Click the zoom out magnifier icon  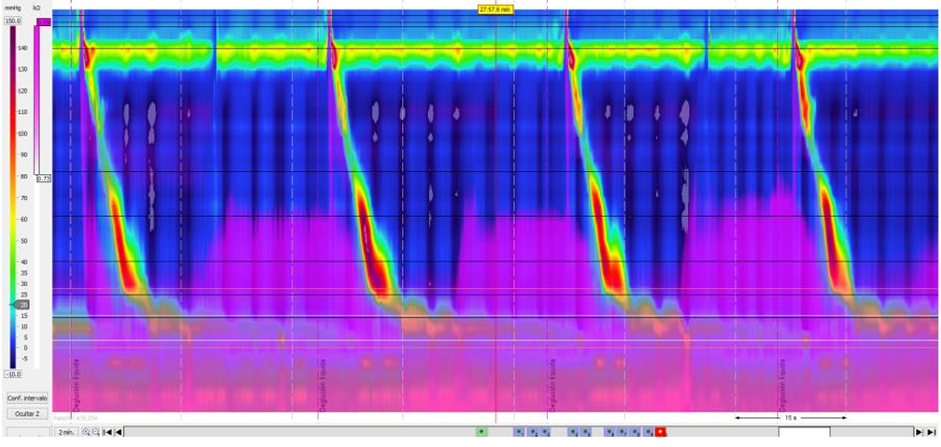(x=96, y=432)
